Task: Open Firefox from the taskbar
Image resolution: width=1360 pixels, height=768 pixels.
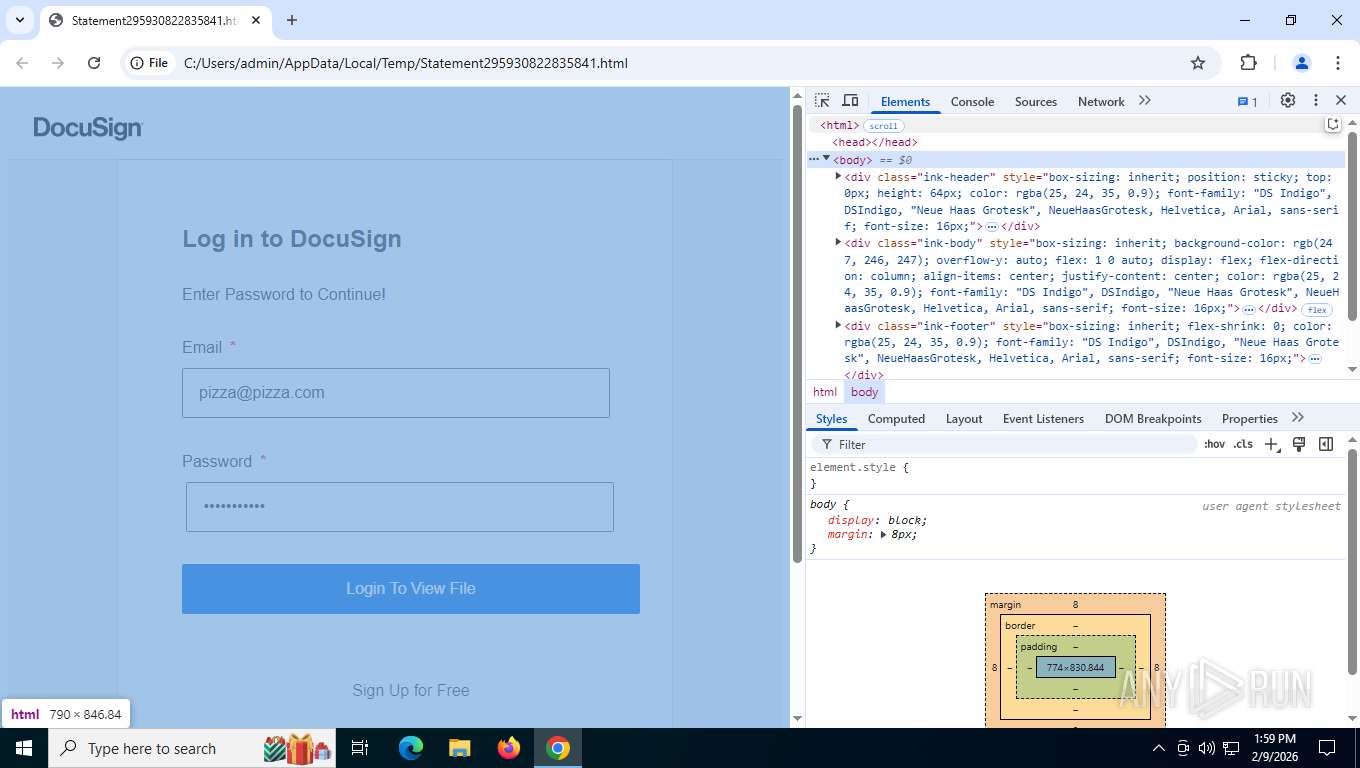Action: [509, 748]
